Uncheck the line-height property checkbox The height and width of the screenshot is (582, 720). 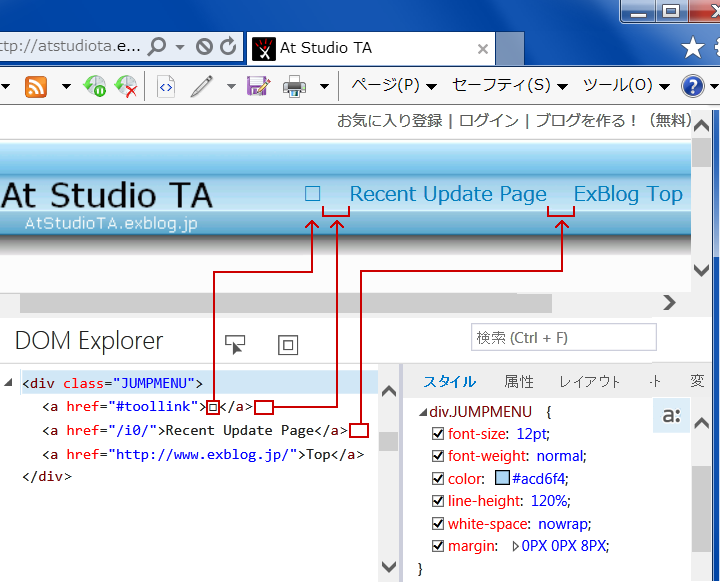(438, 501)
